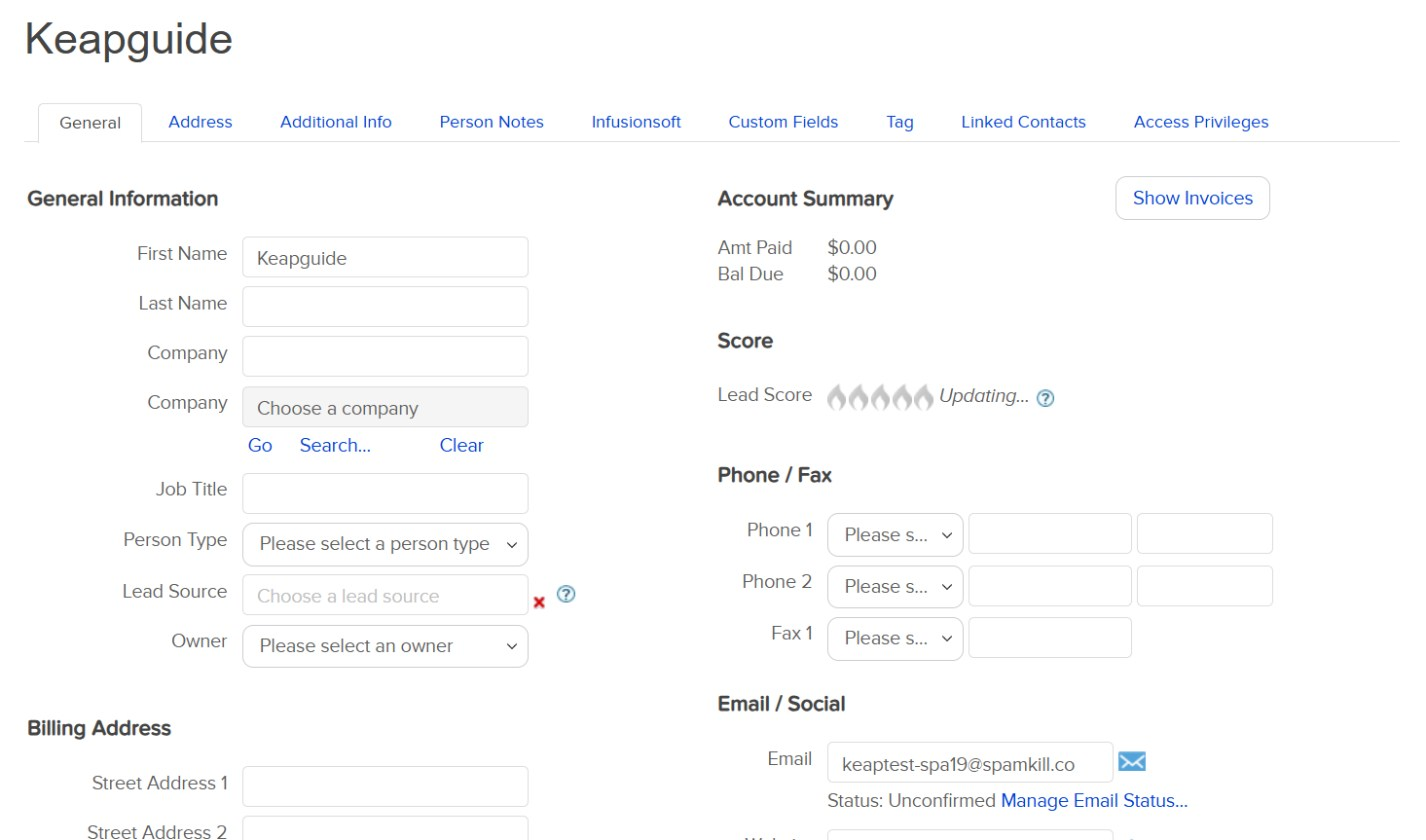The height and width of the screenshot is (840, 1426).
Task: Open the Owner dropdown
Action: (x=385, y=646)
